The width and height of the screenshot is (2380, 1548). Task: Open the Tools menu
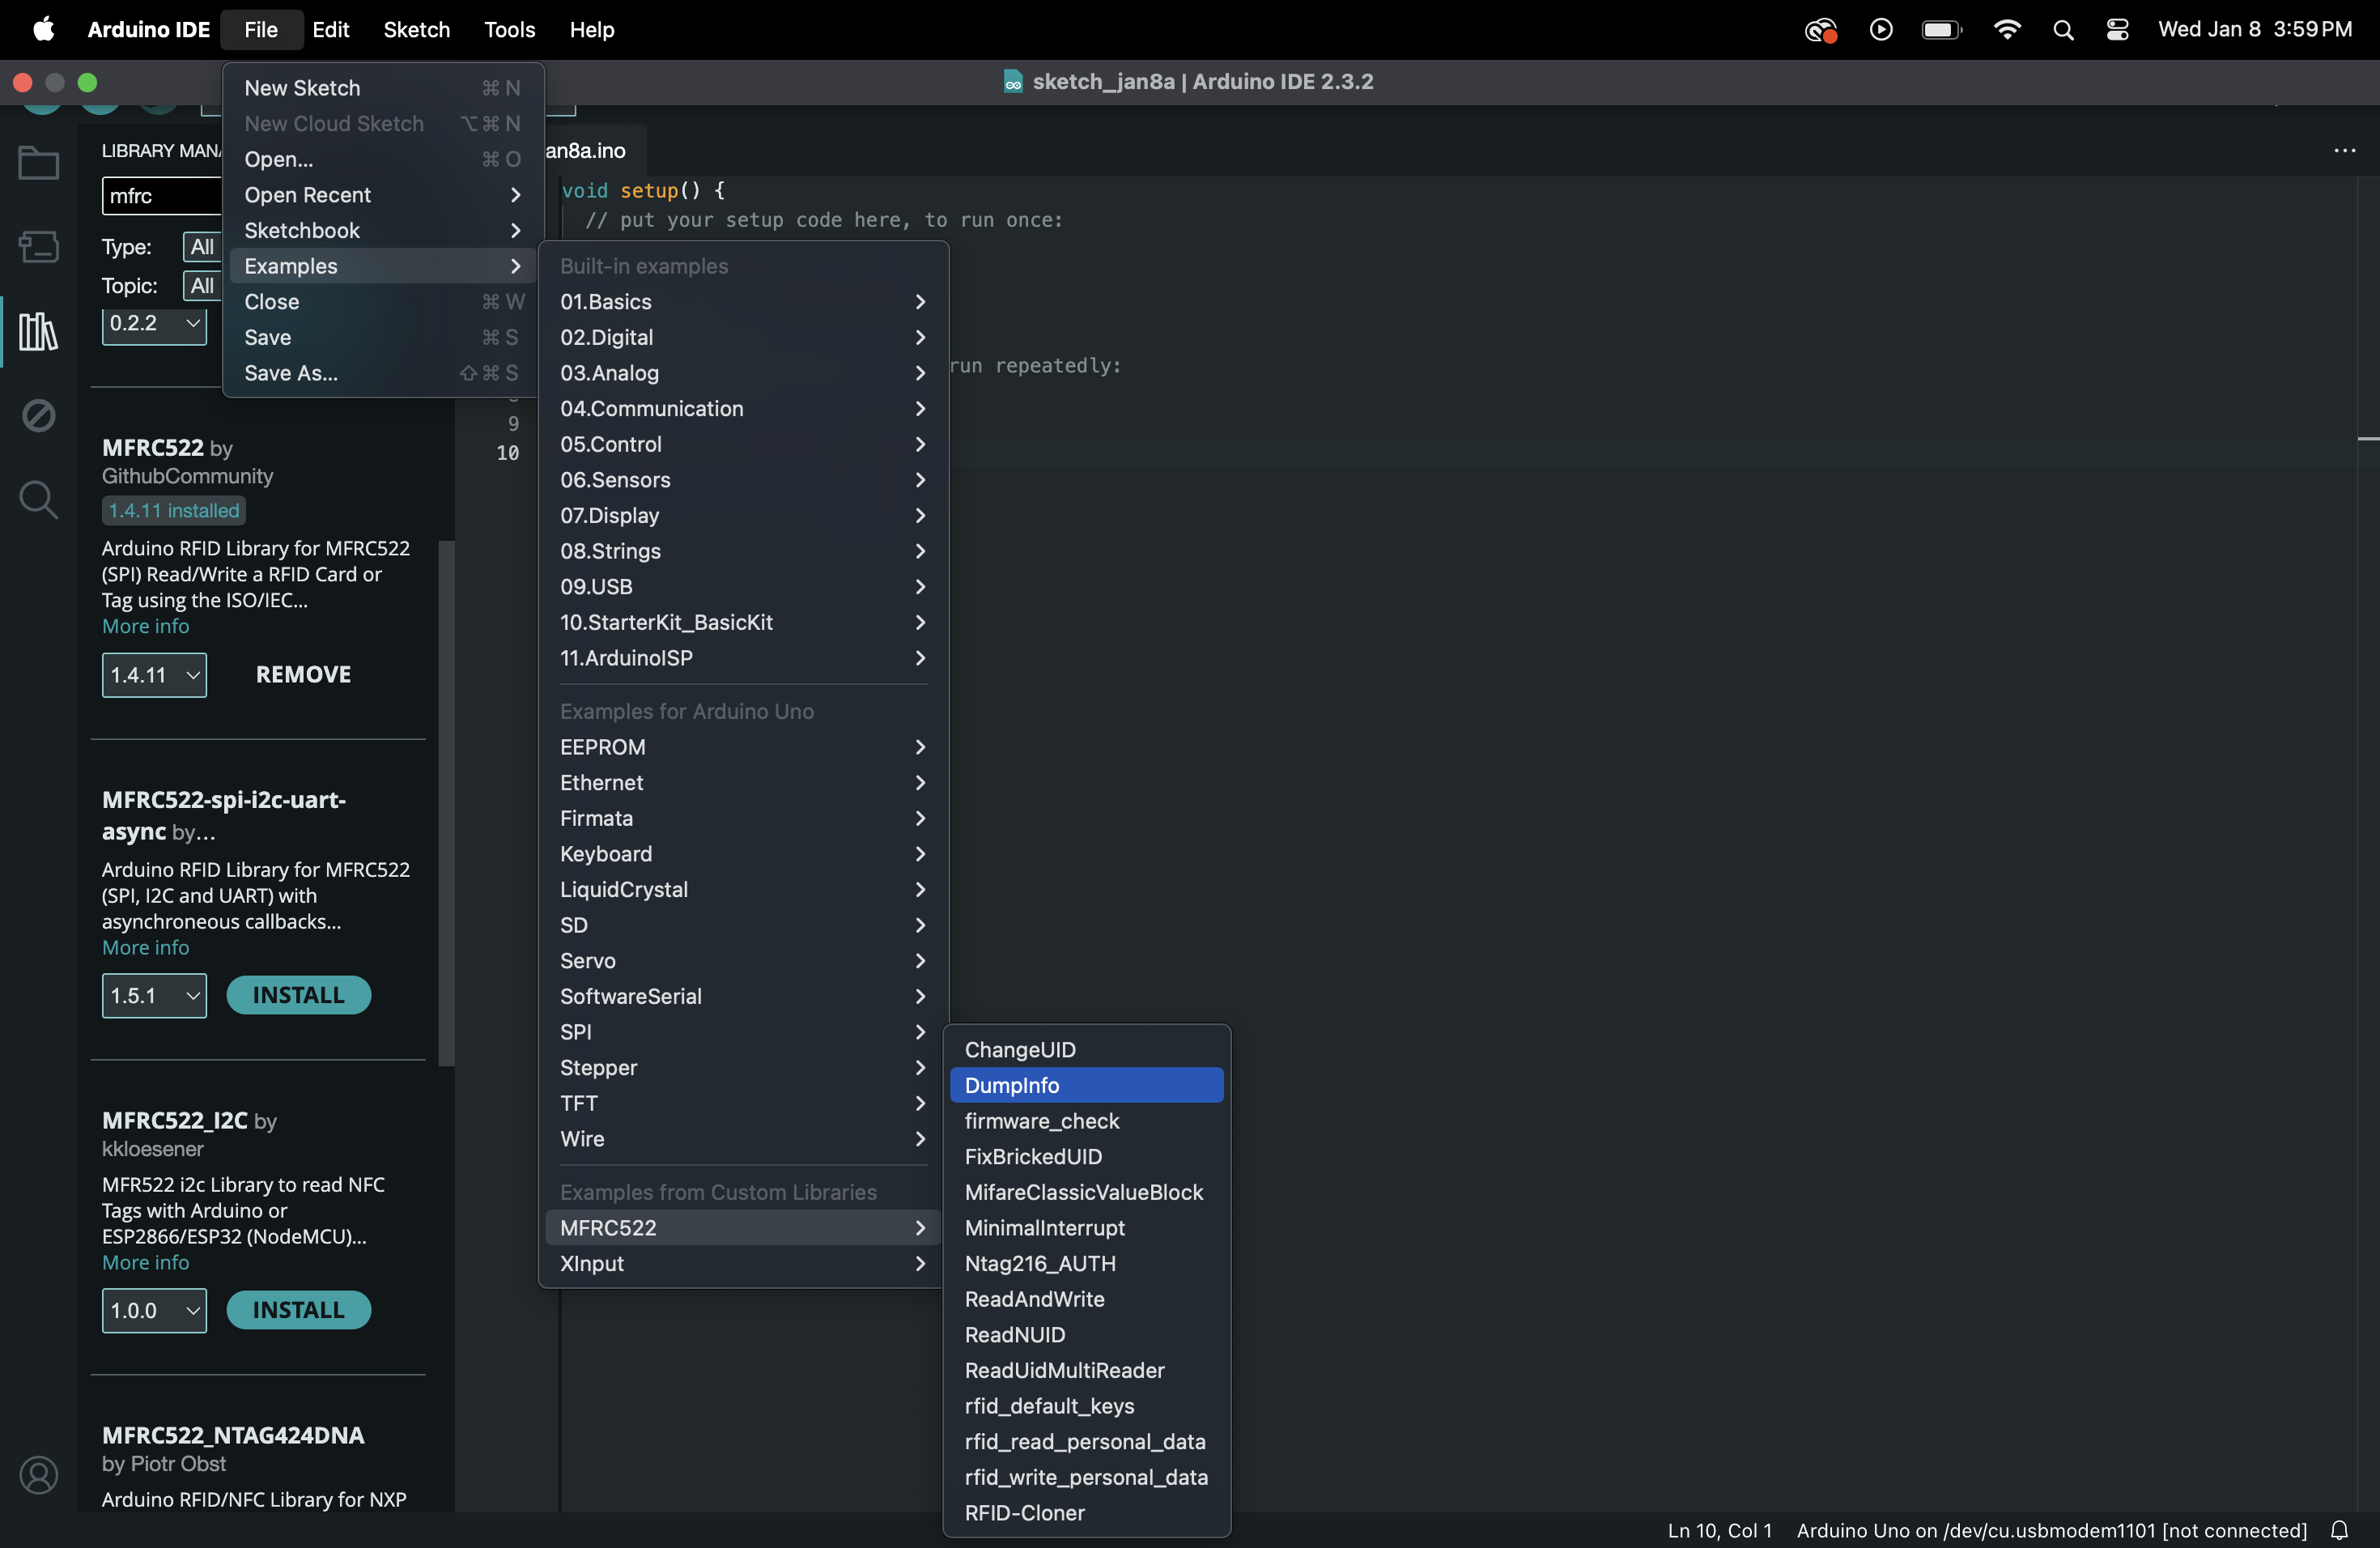coord(509,29)
